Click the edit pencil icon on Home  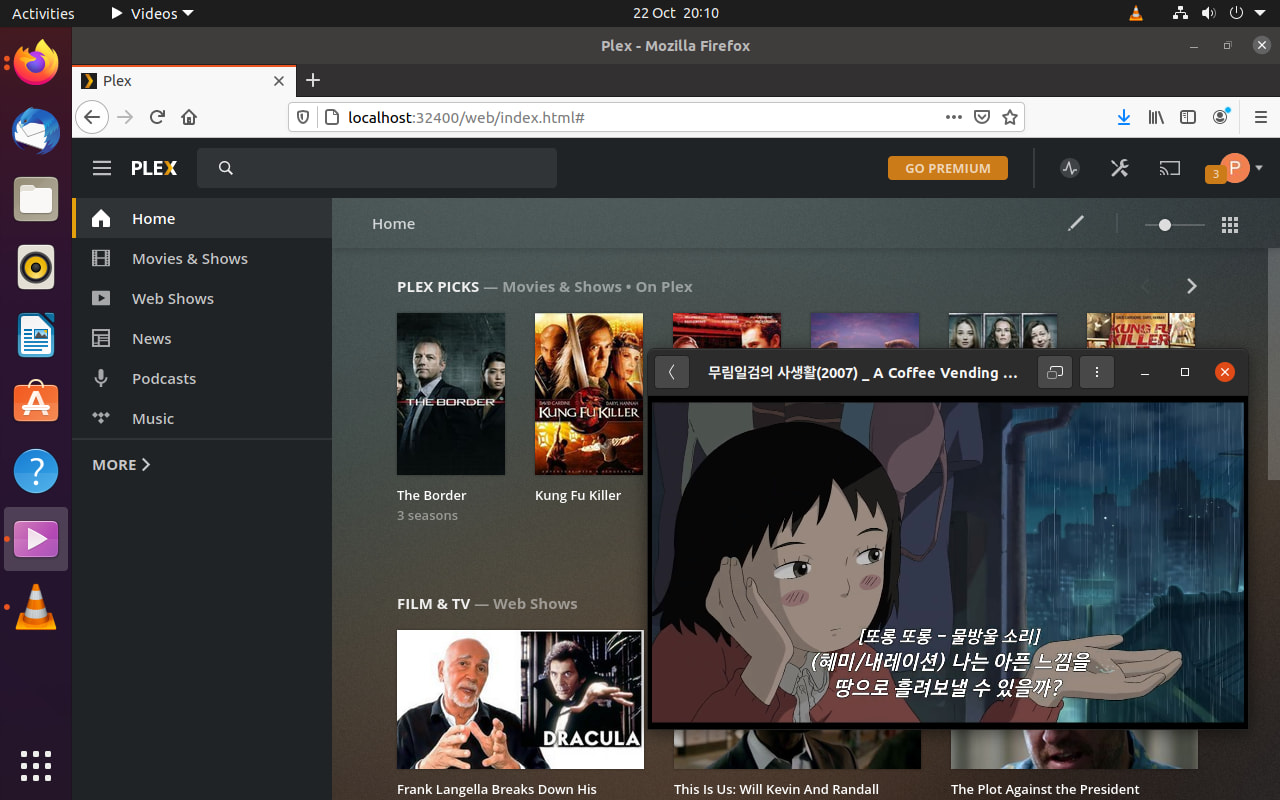[1076, 224]
